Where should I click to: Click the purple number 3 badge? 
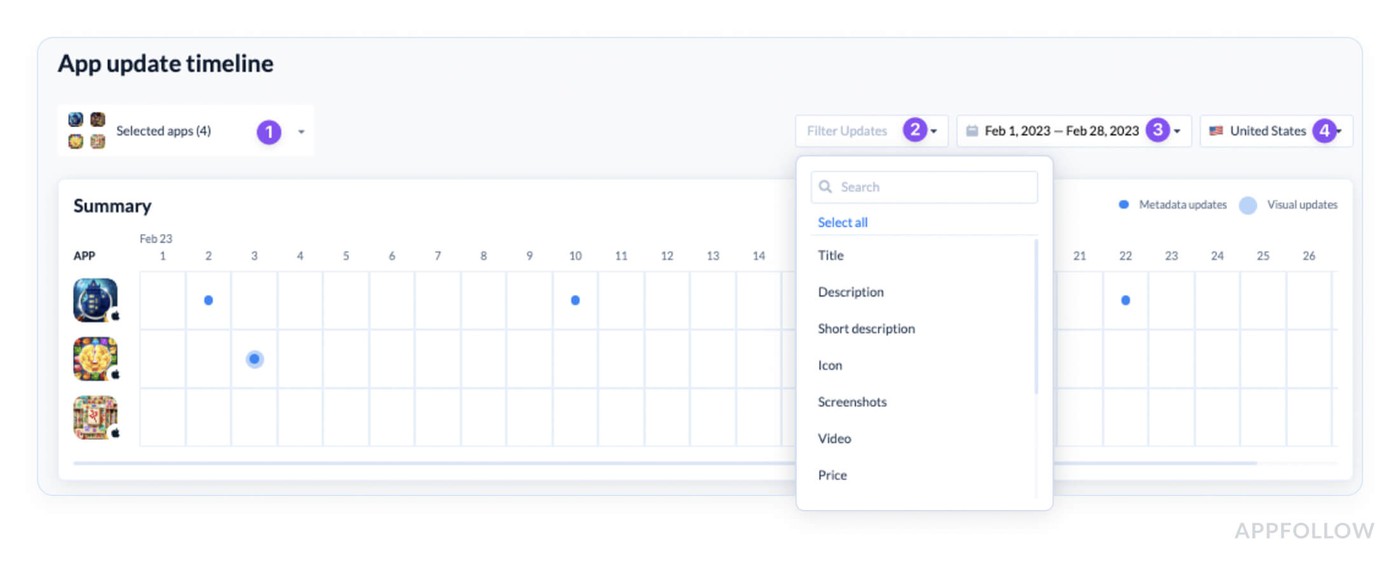[x=1158, y=130]
